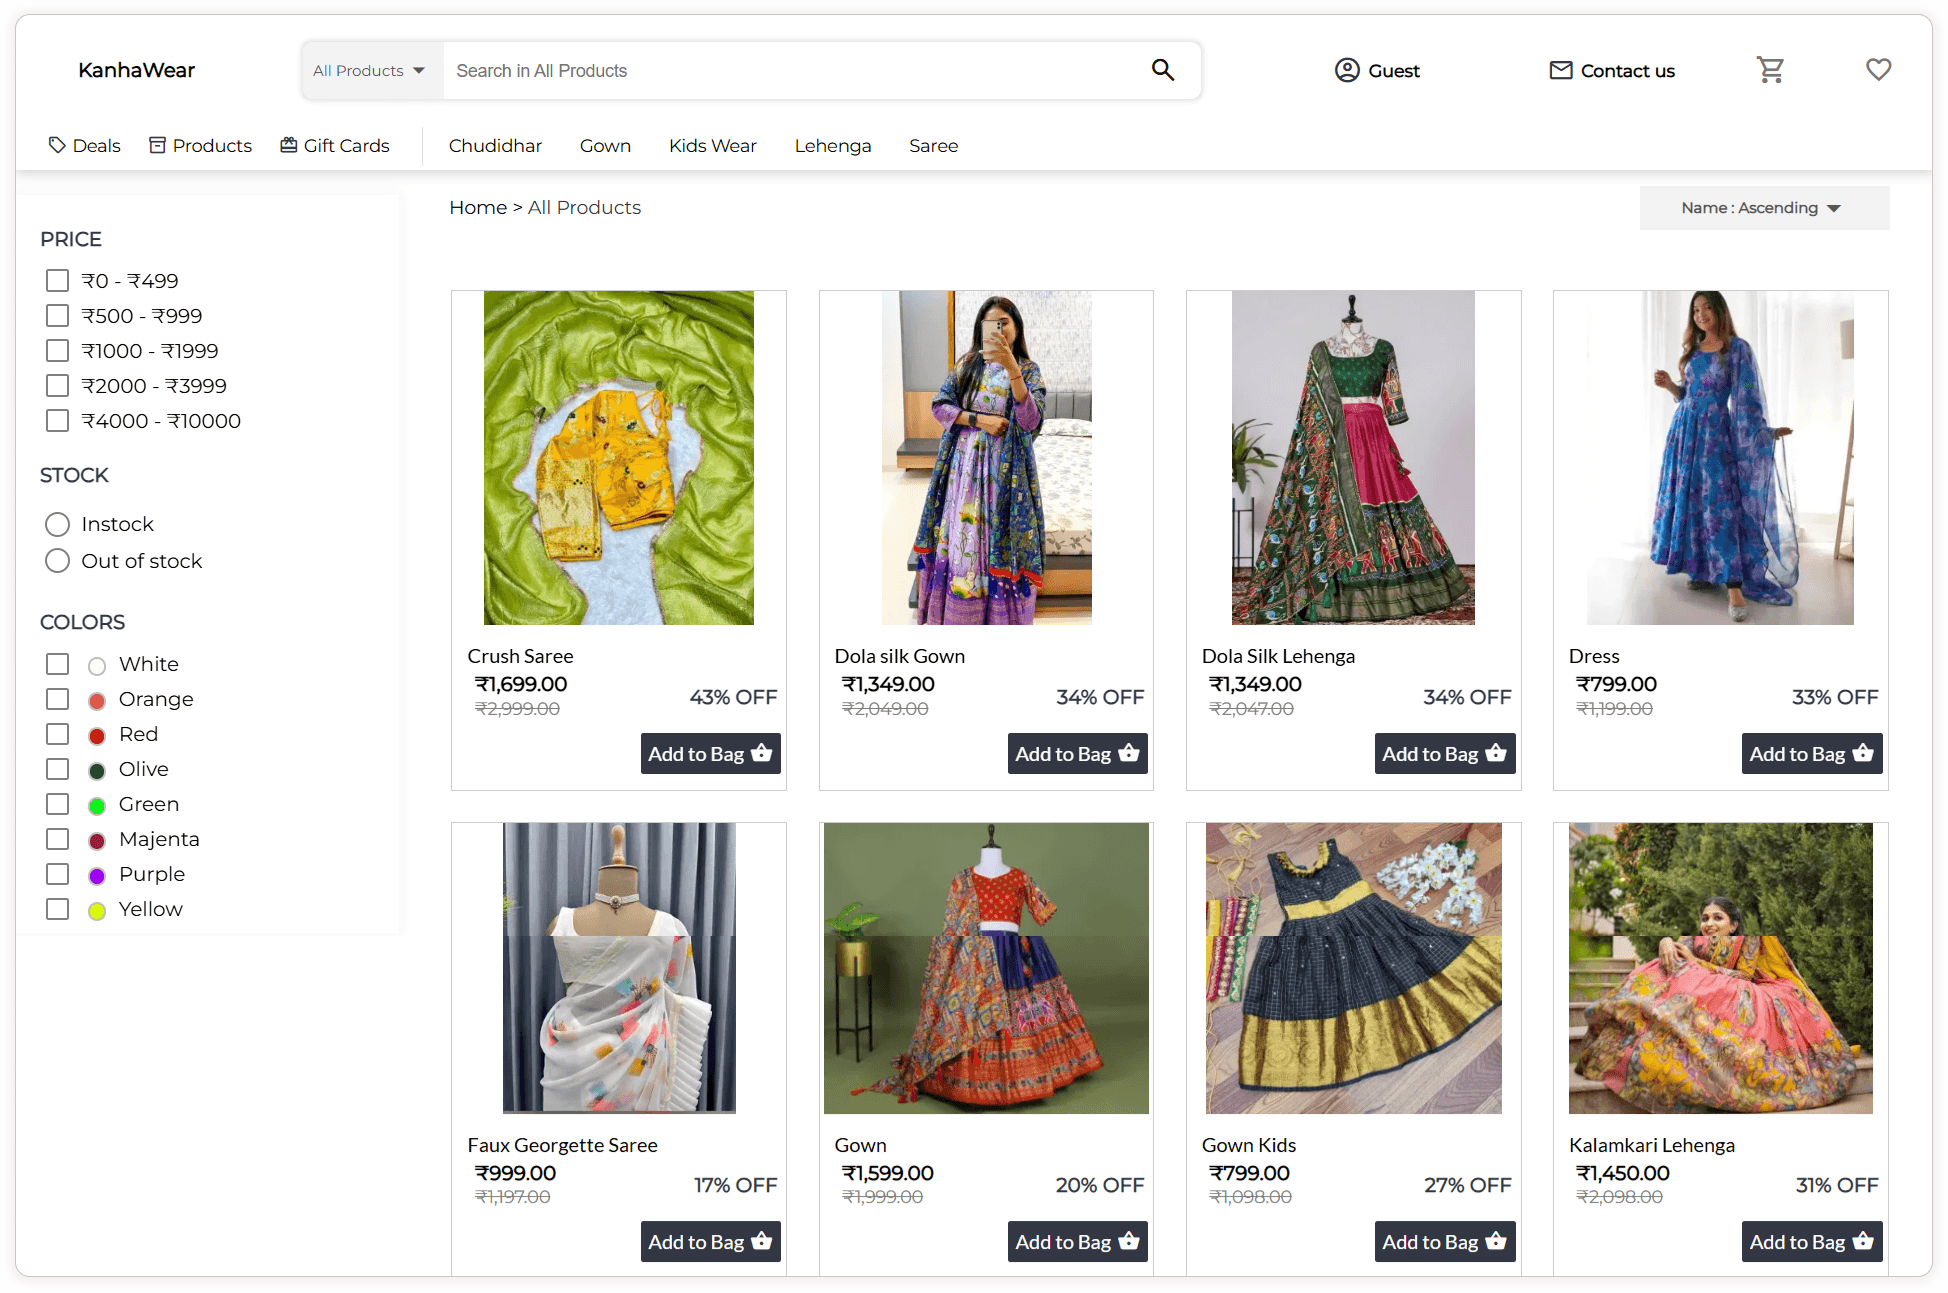Go to the Kids Wear category
The image size is (1948, 1293).
[712, 146]
